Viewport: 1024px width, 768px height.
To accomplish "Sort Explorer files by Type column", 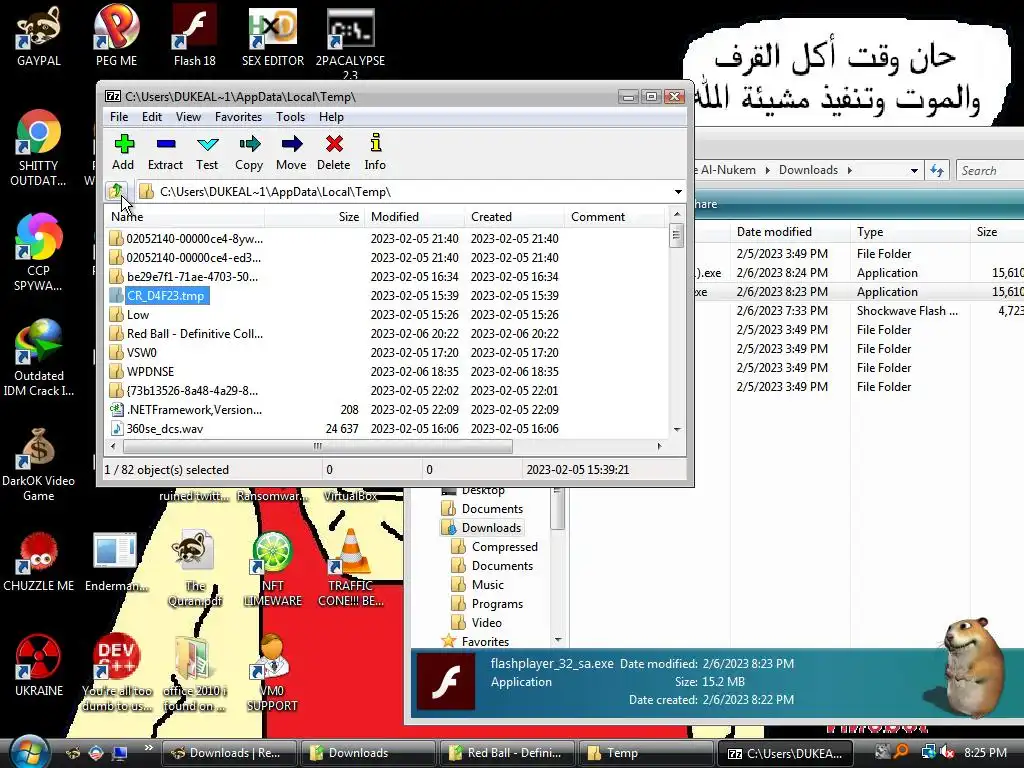I will (909, 232).
